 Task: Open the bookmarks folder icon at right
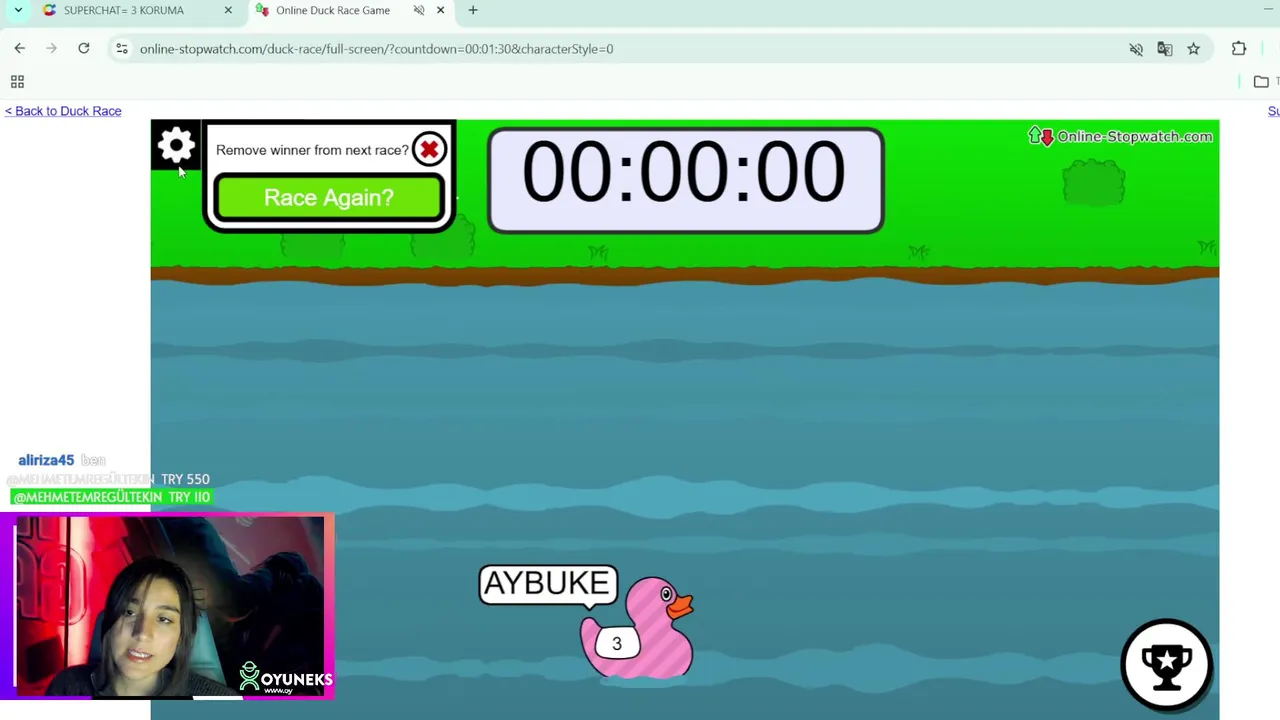pyautogui.click(x=1261, y=82)
